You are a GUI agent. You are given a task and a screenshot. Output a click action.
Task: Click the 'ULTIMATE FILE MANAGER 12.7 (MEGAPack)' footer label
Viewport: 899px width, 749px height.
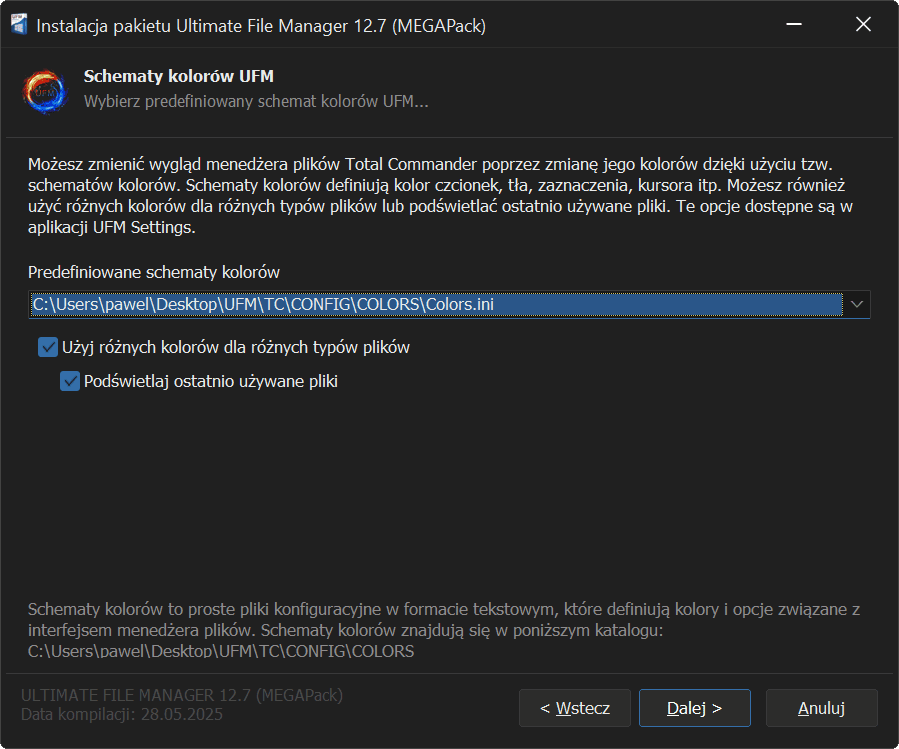(181, 696)
